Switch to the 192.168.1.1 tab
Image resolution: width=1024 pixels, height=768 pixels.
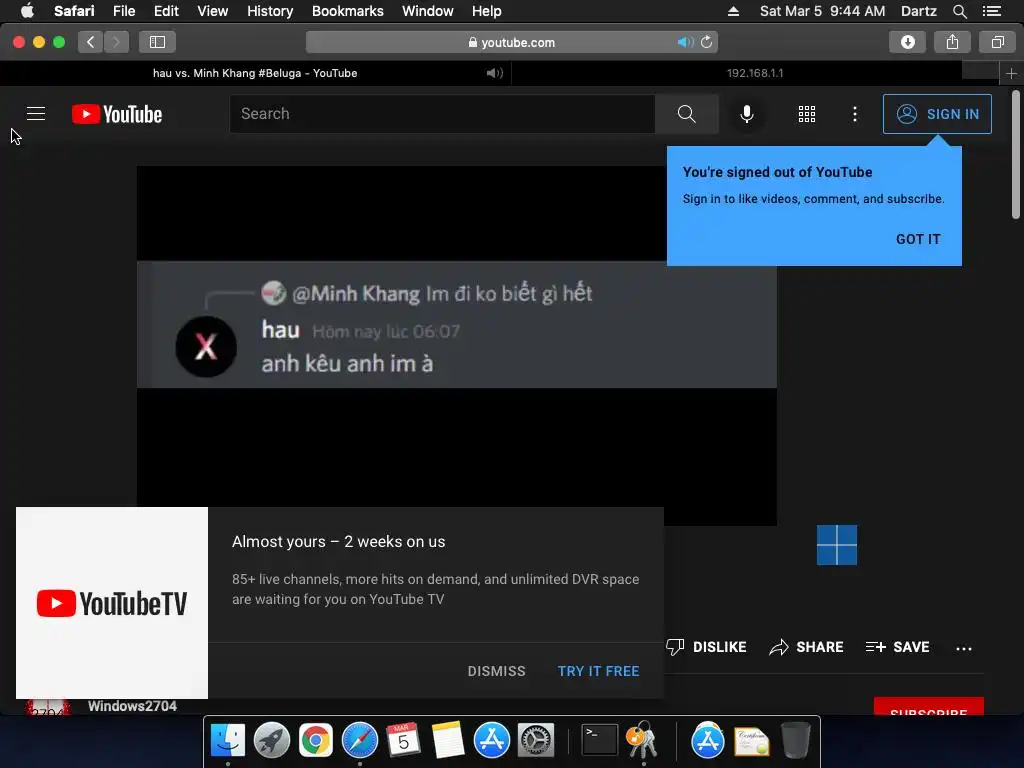click(755, 73)
